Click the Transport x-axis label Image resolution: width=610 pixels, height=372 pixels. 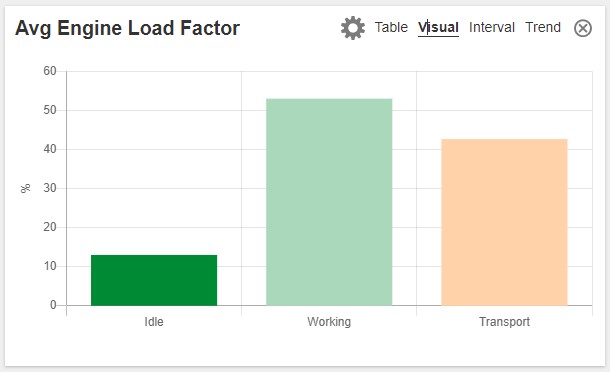pyautogui.click(x=505, y=322)
